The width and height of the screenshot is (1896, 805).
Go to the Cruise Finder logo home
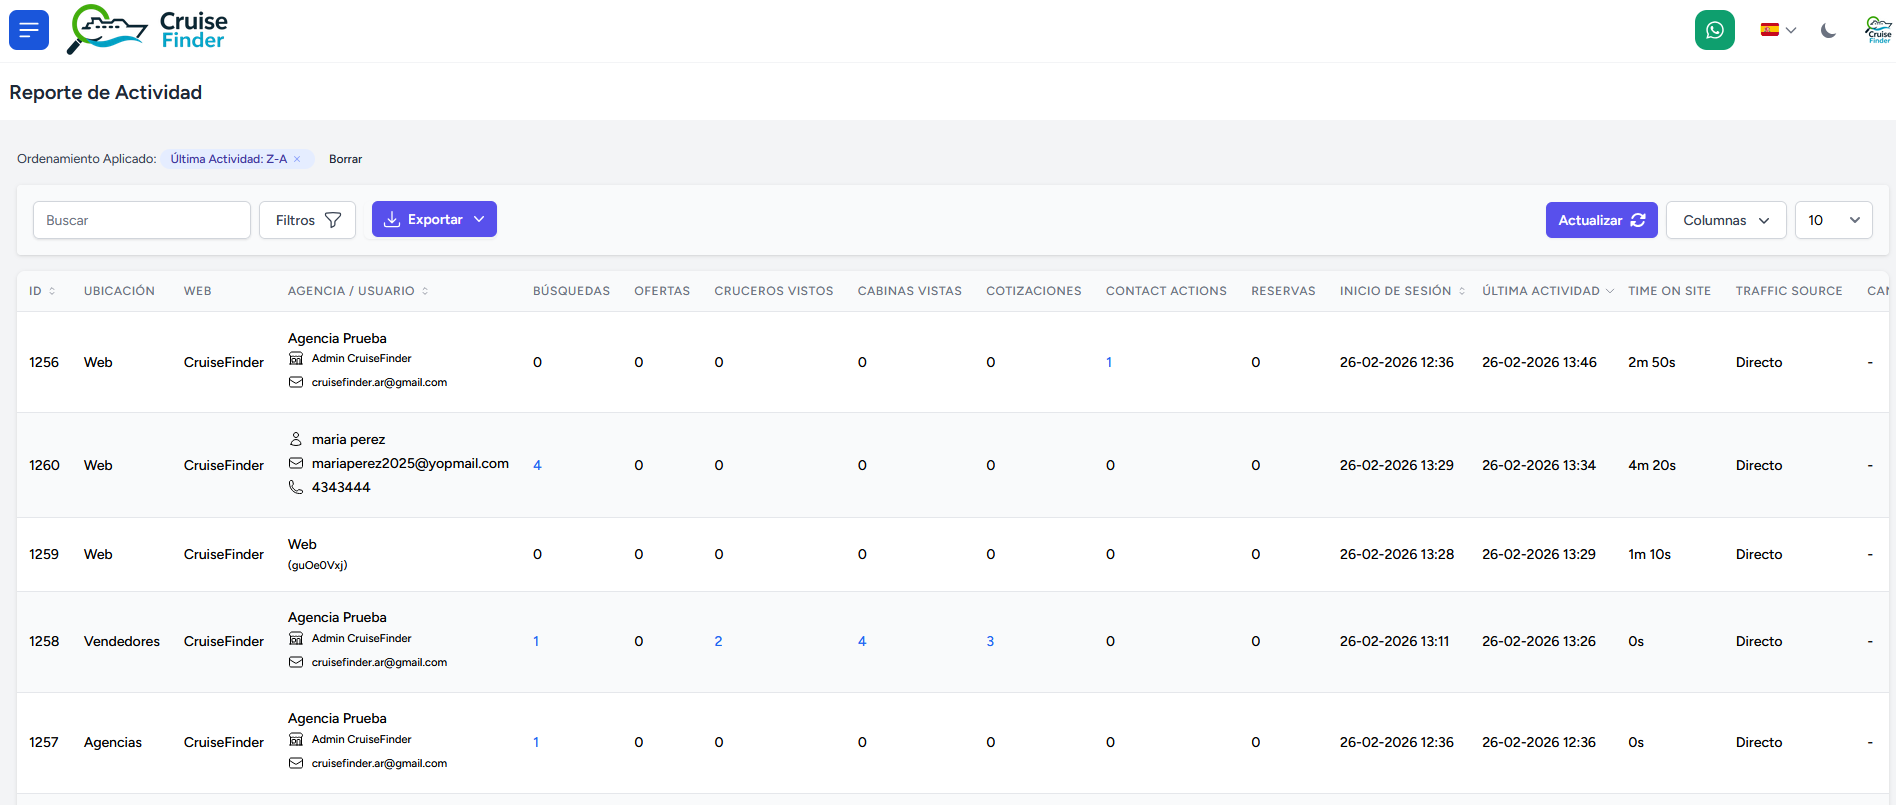coord(148,30)
